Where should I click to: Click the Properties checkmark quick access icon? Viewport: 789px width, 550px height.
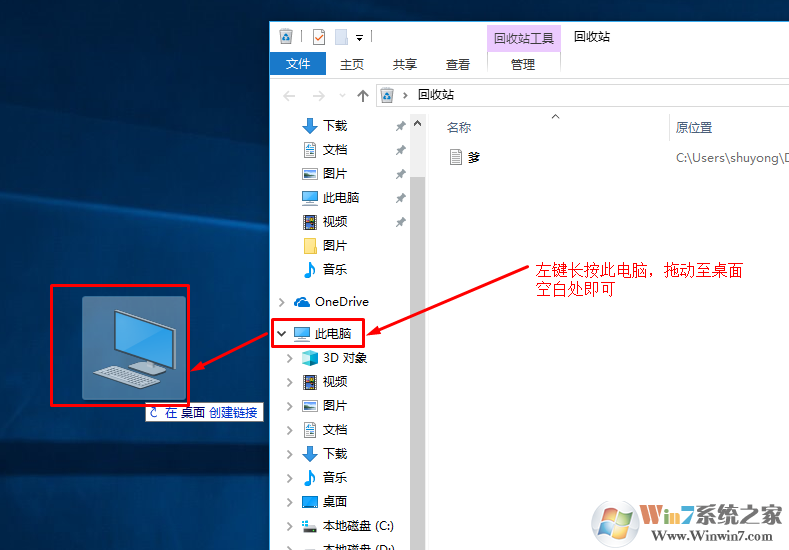(319, 37)
